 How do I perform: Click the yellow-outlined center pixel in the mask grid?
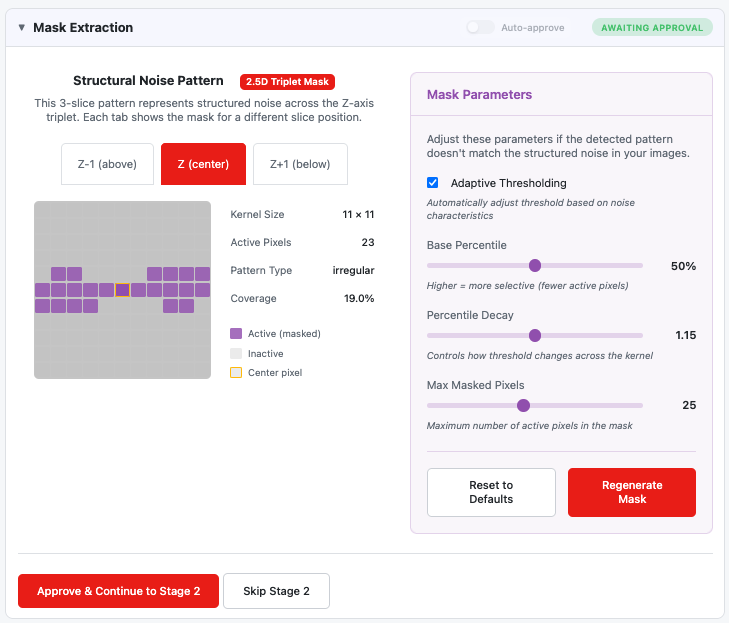(x=122, y=290)
